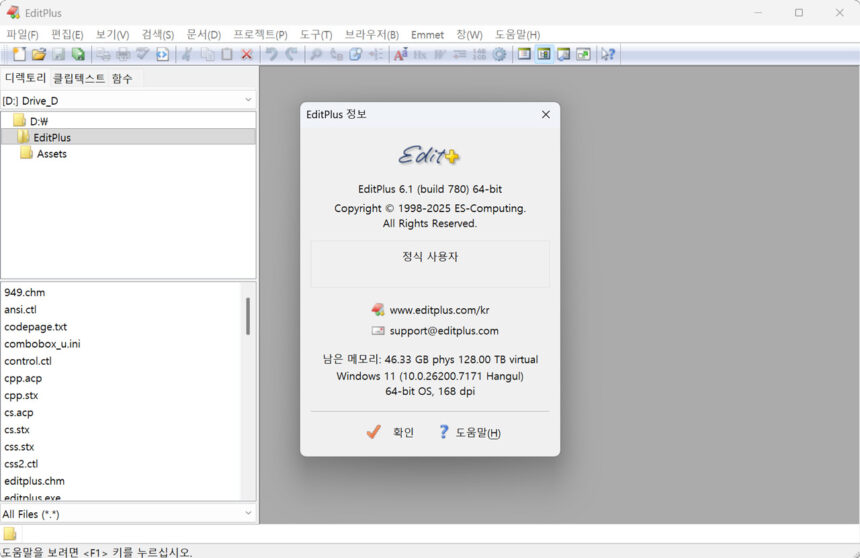This screenshot has height=558, width=860.
Task: Click the red Delete X toolbar icon
Action: (x=247, y=54)
